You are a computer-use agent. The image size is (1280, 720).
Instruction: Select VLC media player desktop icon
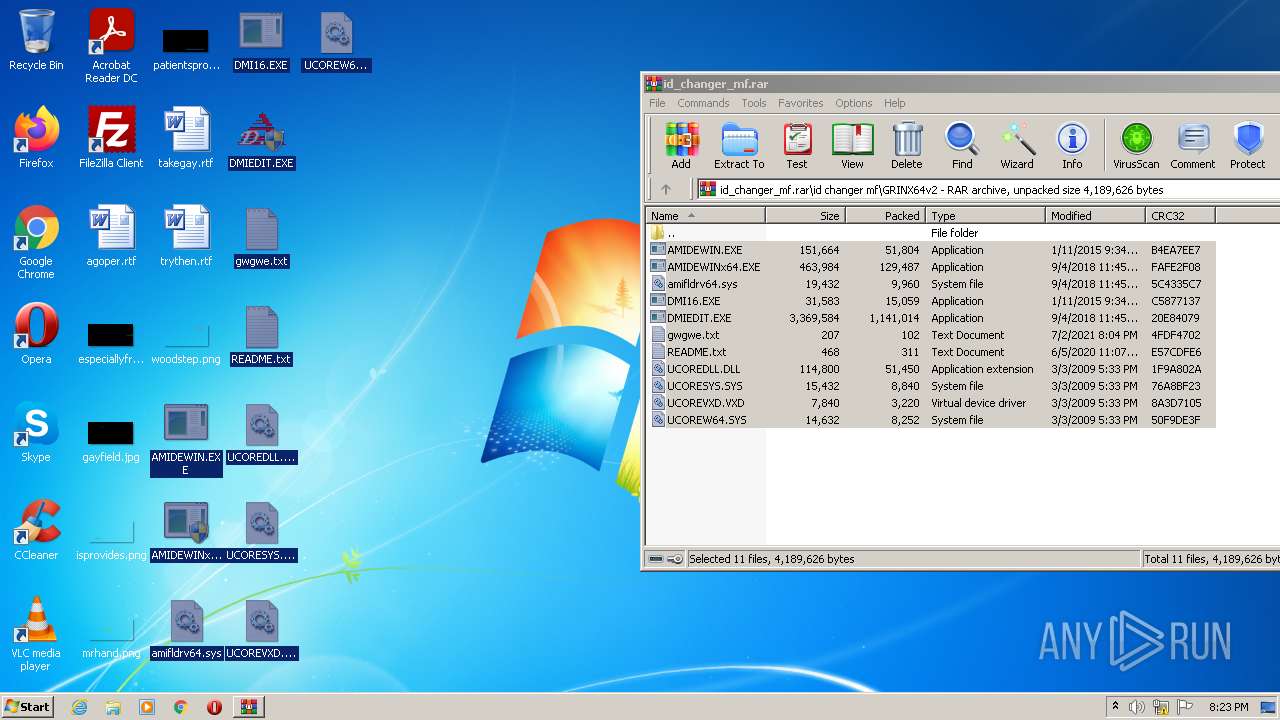(36, 635)
